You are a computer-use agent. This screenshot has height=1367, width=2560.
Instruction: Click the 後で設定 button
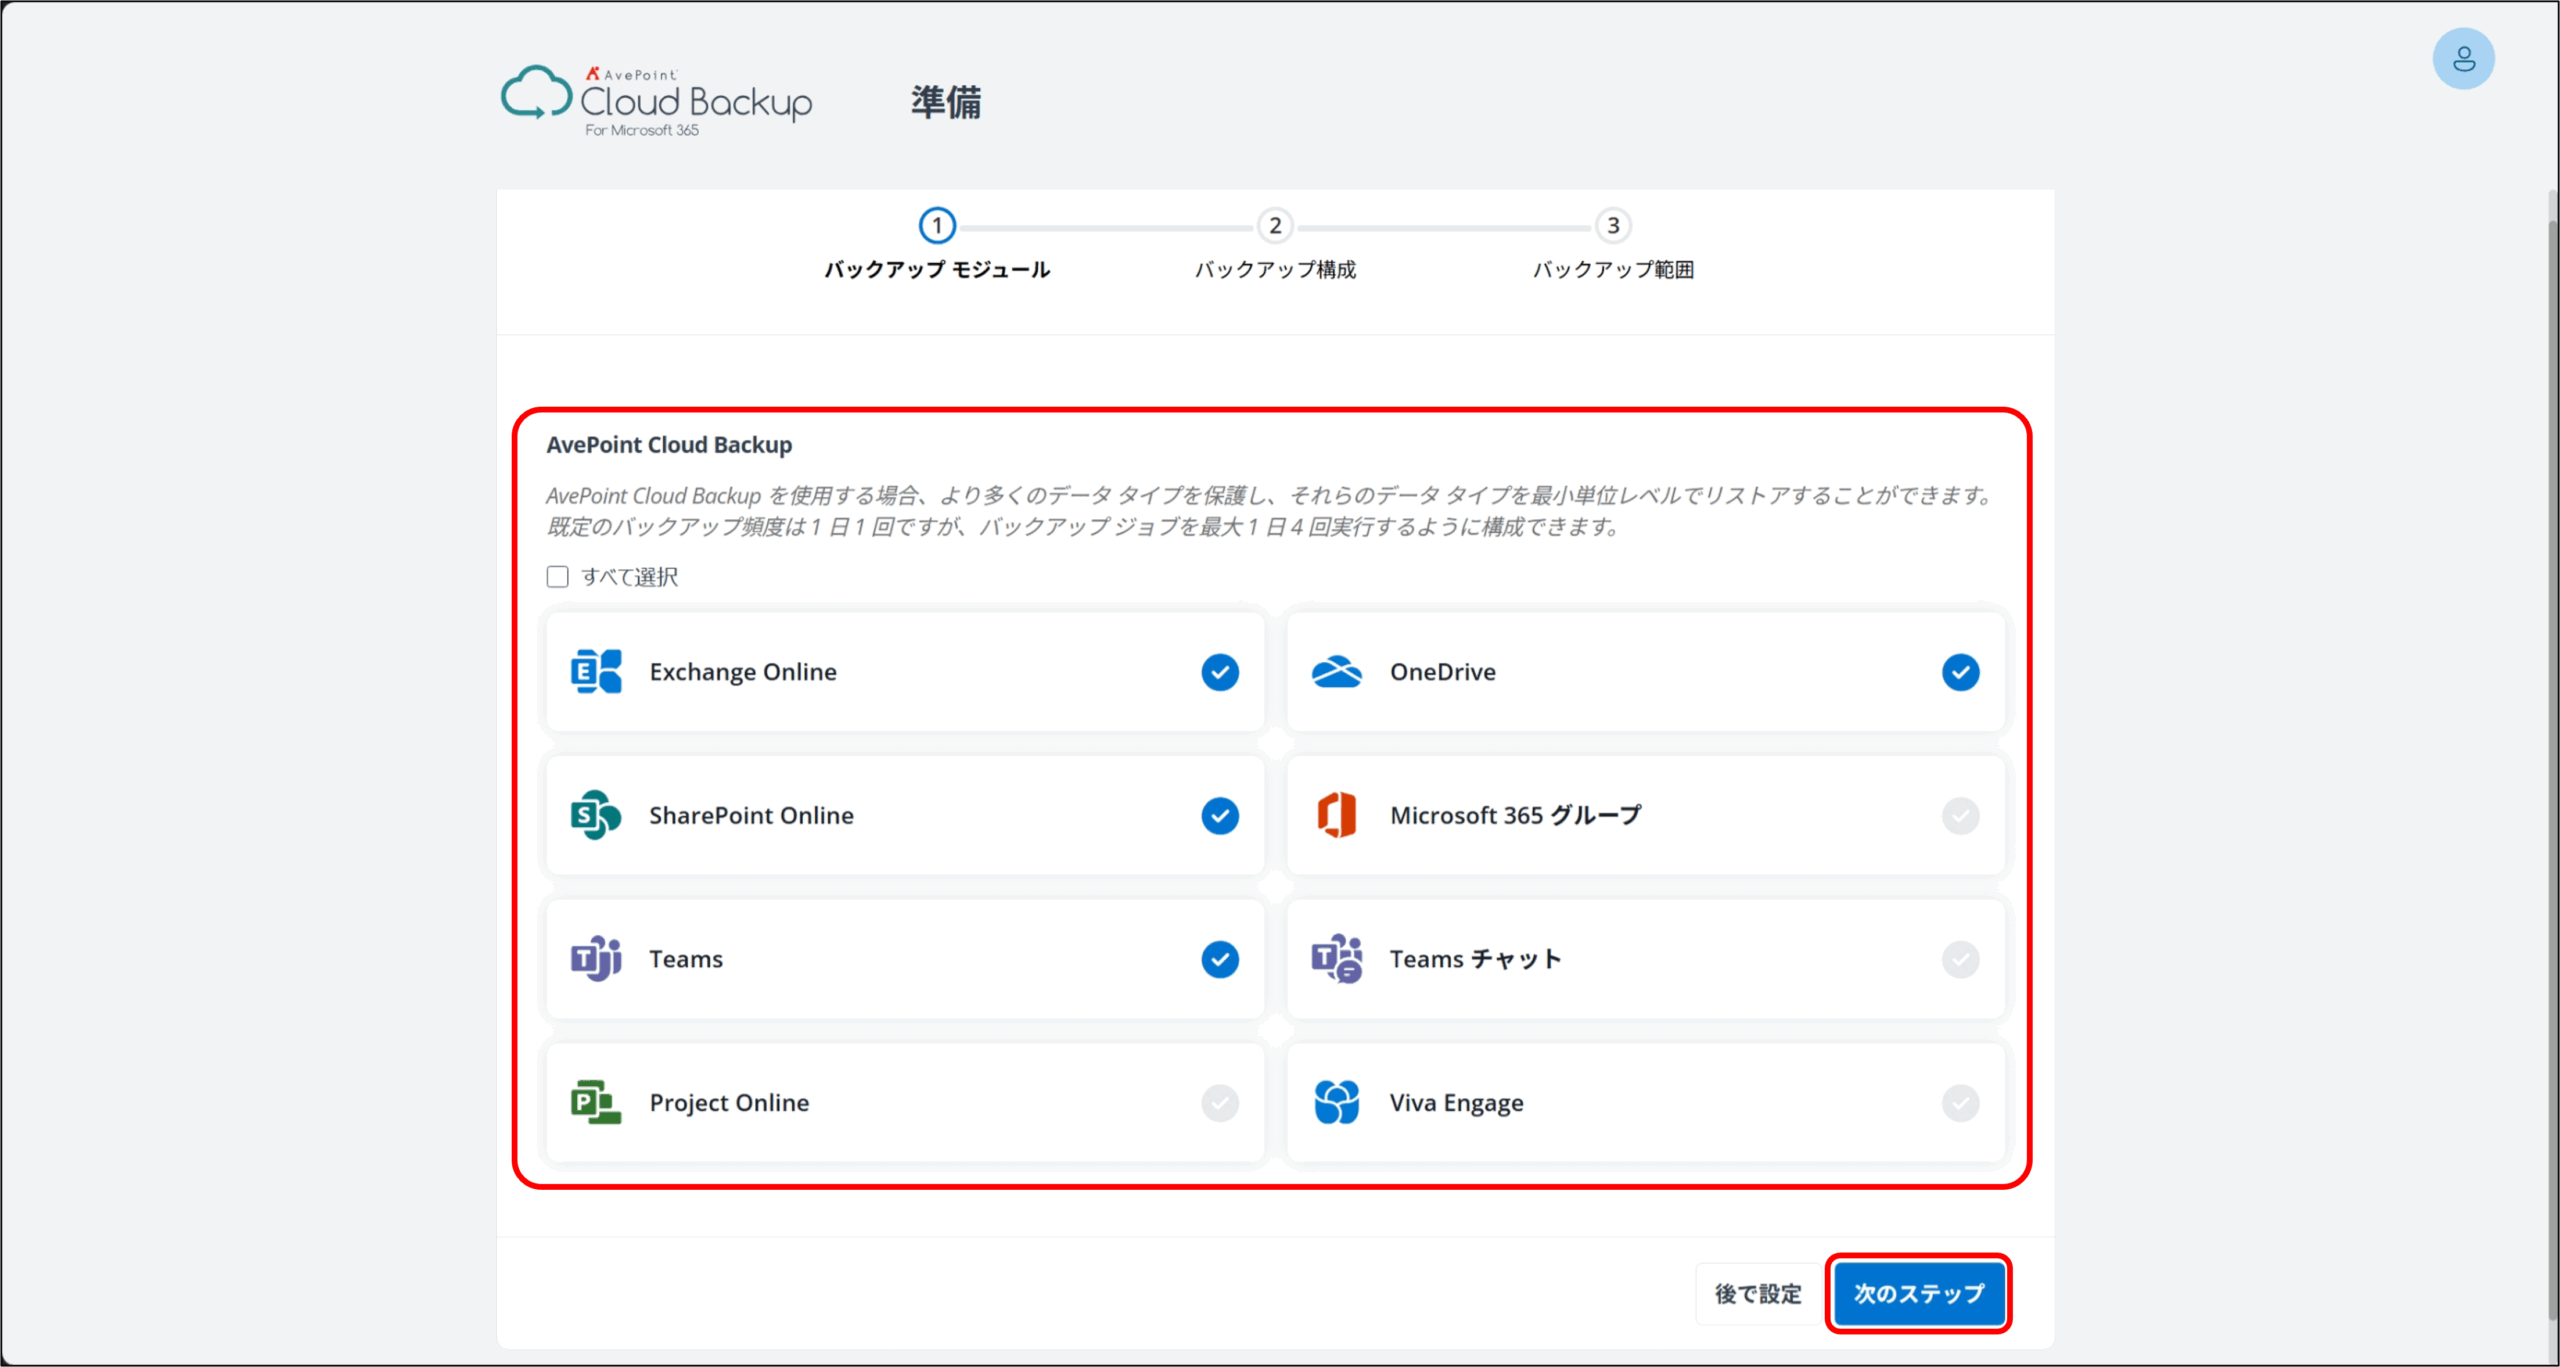pos(1758,1293)
